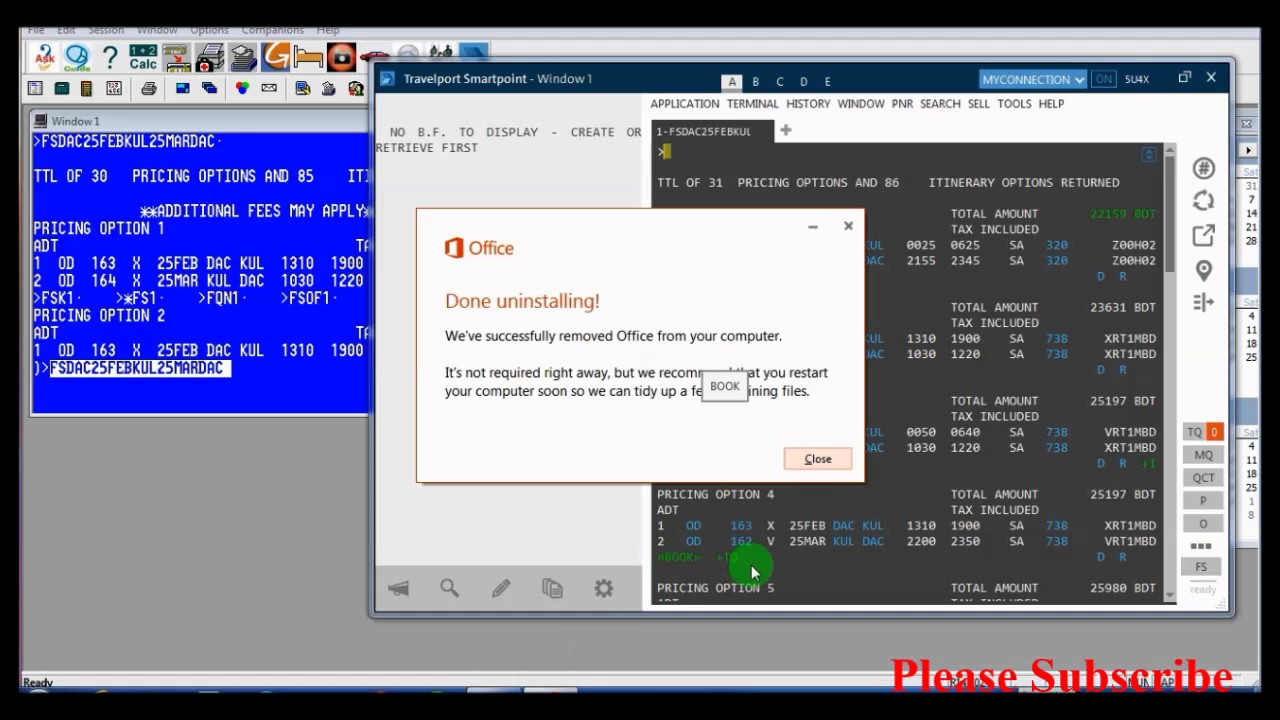Click the orange G arrow icon
This screenshot has height=720, width=1280.
coord(275,57)
